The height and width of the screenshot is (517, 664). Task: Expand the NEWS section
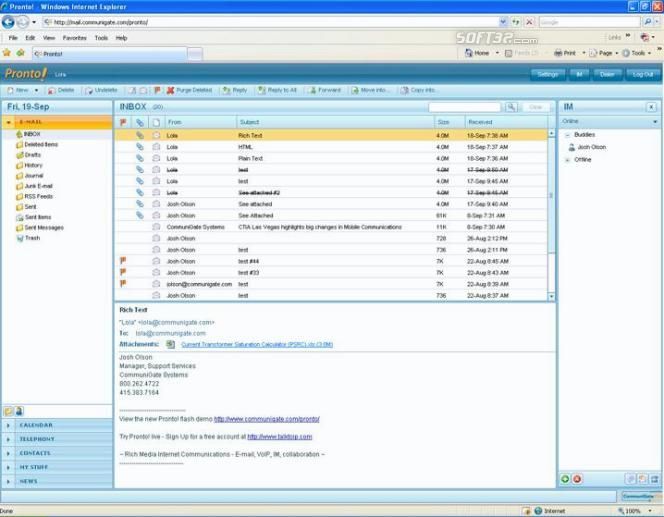pyautogui.click(x=57, y=481)
